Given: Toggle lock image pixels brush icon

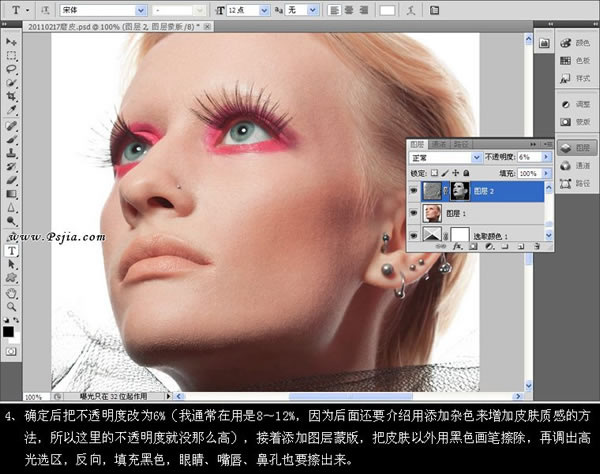Looking at the screenshot, I should point(445,173).
